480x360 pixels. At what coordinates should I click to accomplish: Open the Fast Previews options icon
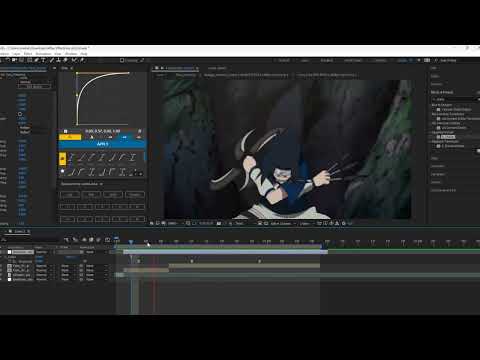325,223
